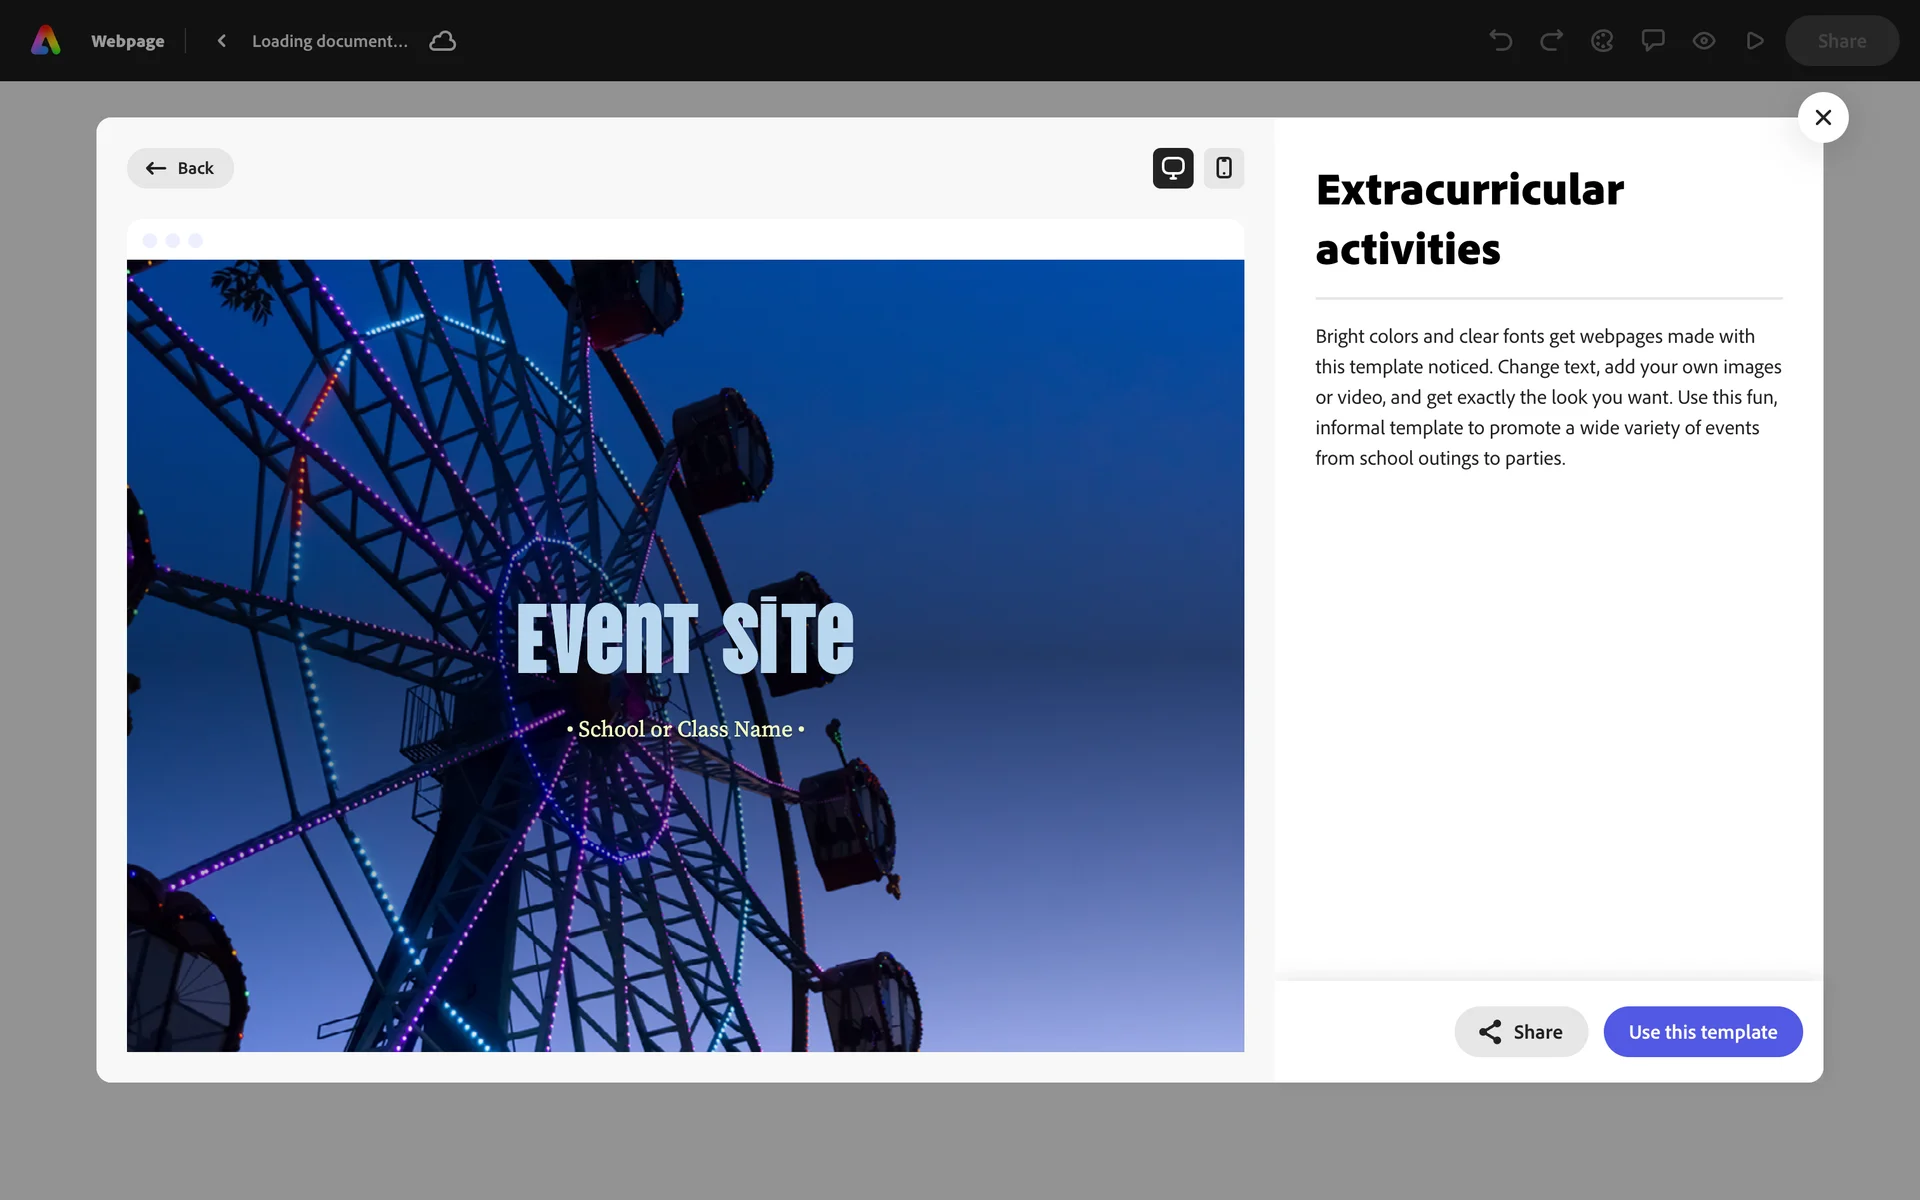Go back using the Back button
The image size is (1920, 1200).
pyautogui.click(x=180, y=168)
